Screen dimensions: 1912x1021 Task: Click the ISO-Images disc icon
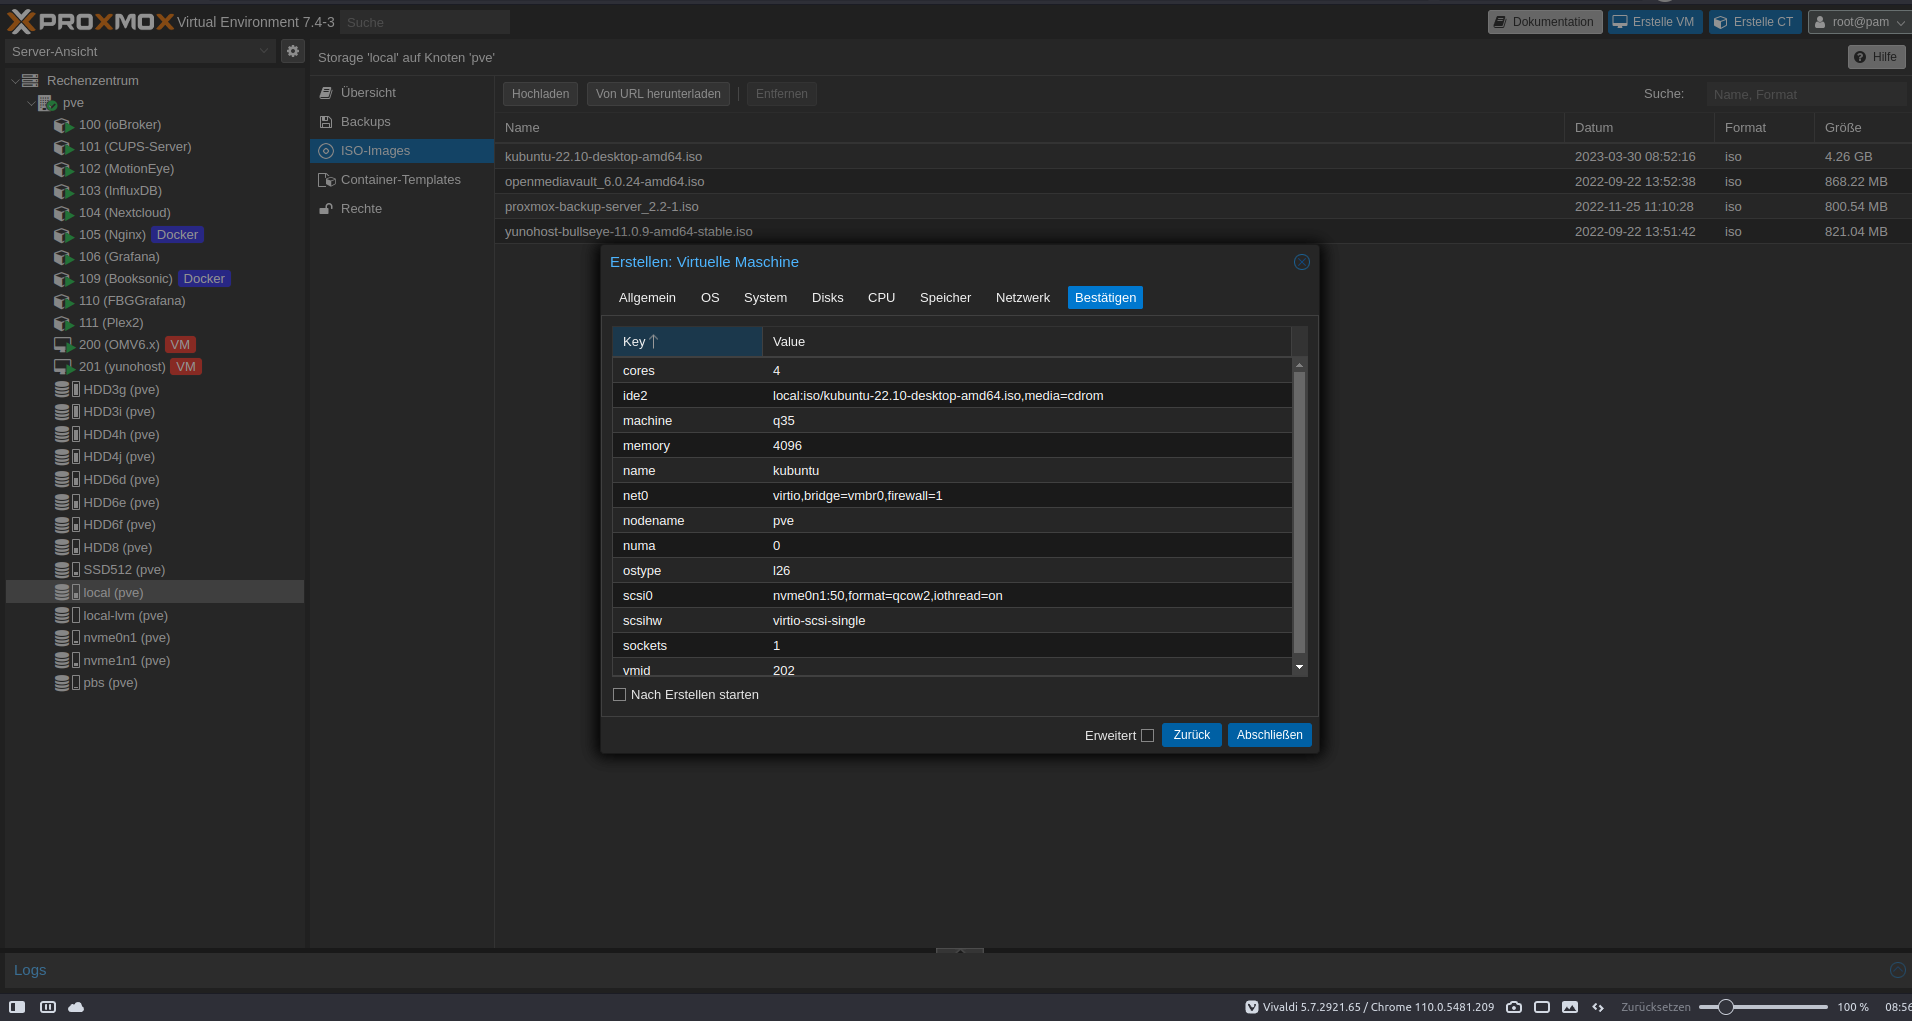(326, 151)
